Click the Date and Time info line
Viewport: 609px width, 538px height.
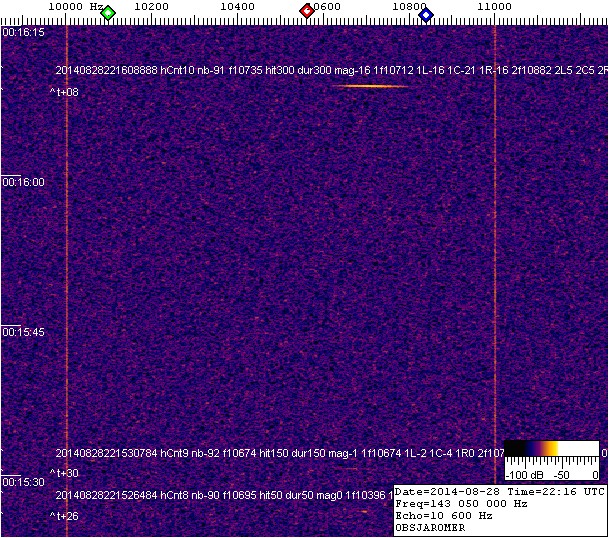[498, 492]
